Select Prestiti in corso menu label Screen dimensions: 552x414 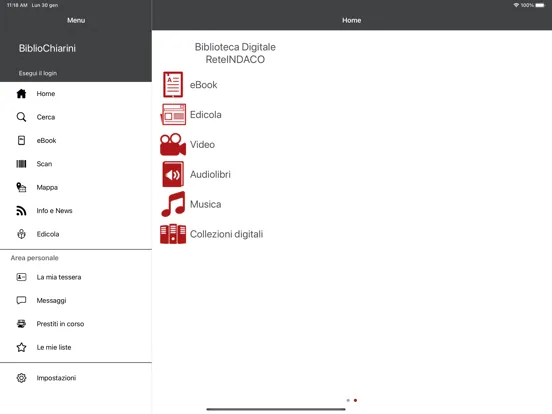point(60,324)
